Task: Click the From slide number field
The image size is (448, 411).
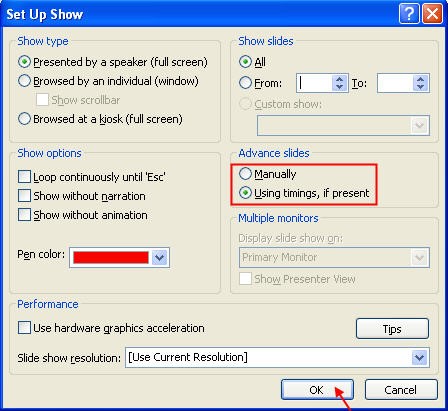Action: pos(314,83)
